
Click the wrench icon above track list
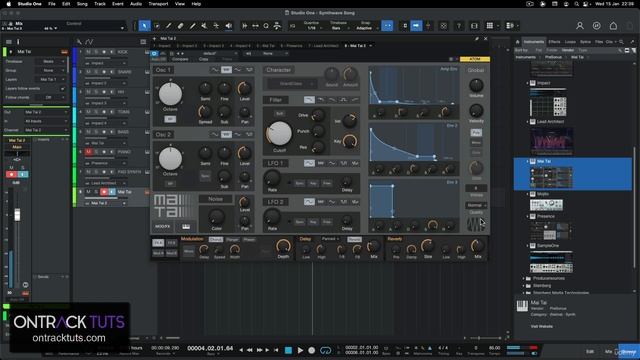point(79,42)
